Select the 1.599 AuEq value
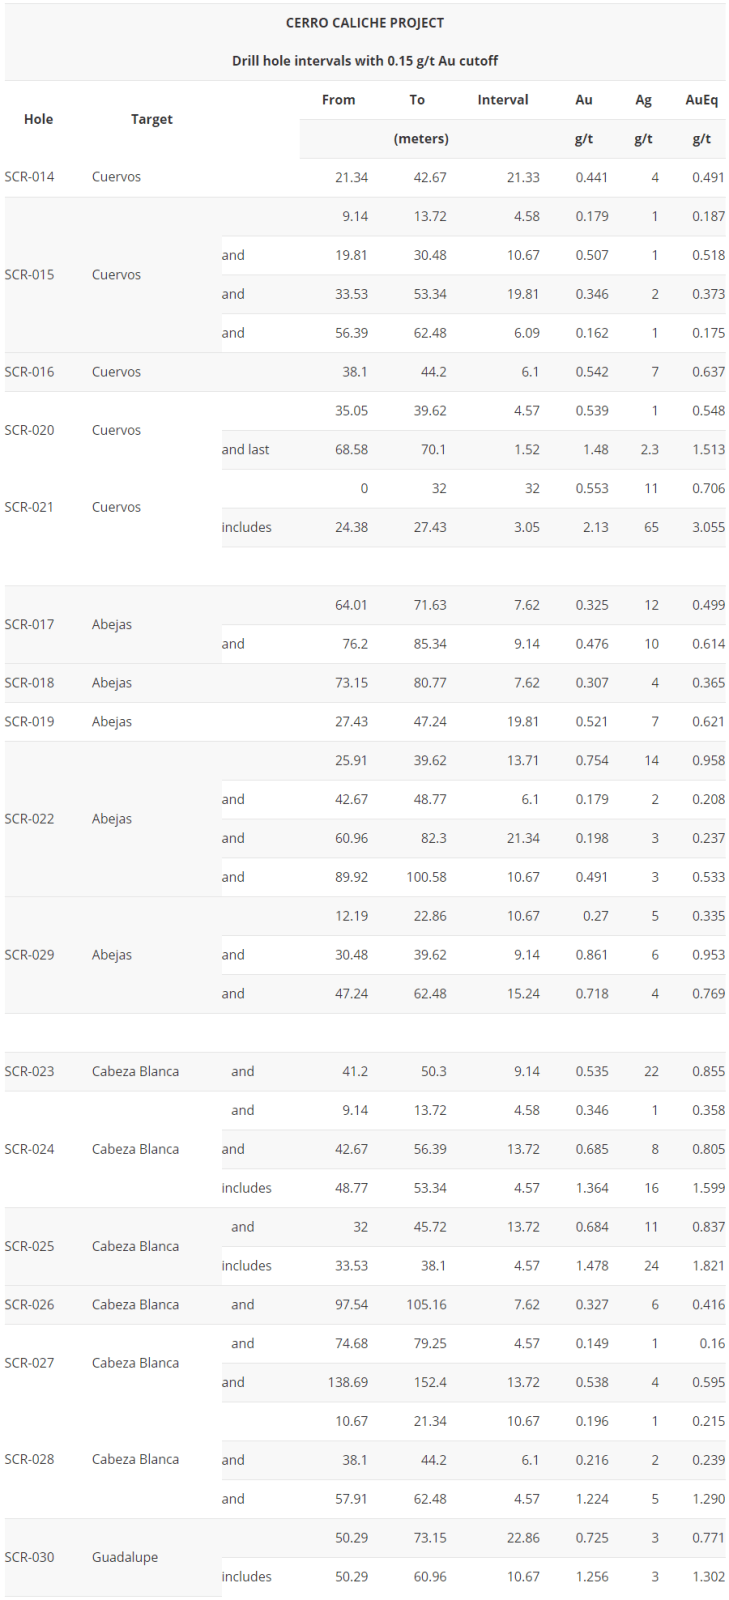Screen dimensions: 729x1600 [x=708, y=1188]
